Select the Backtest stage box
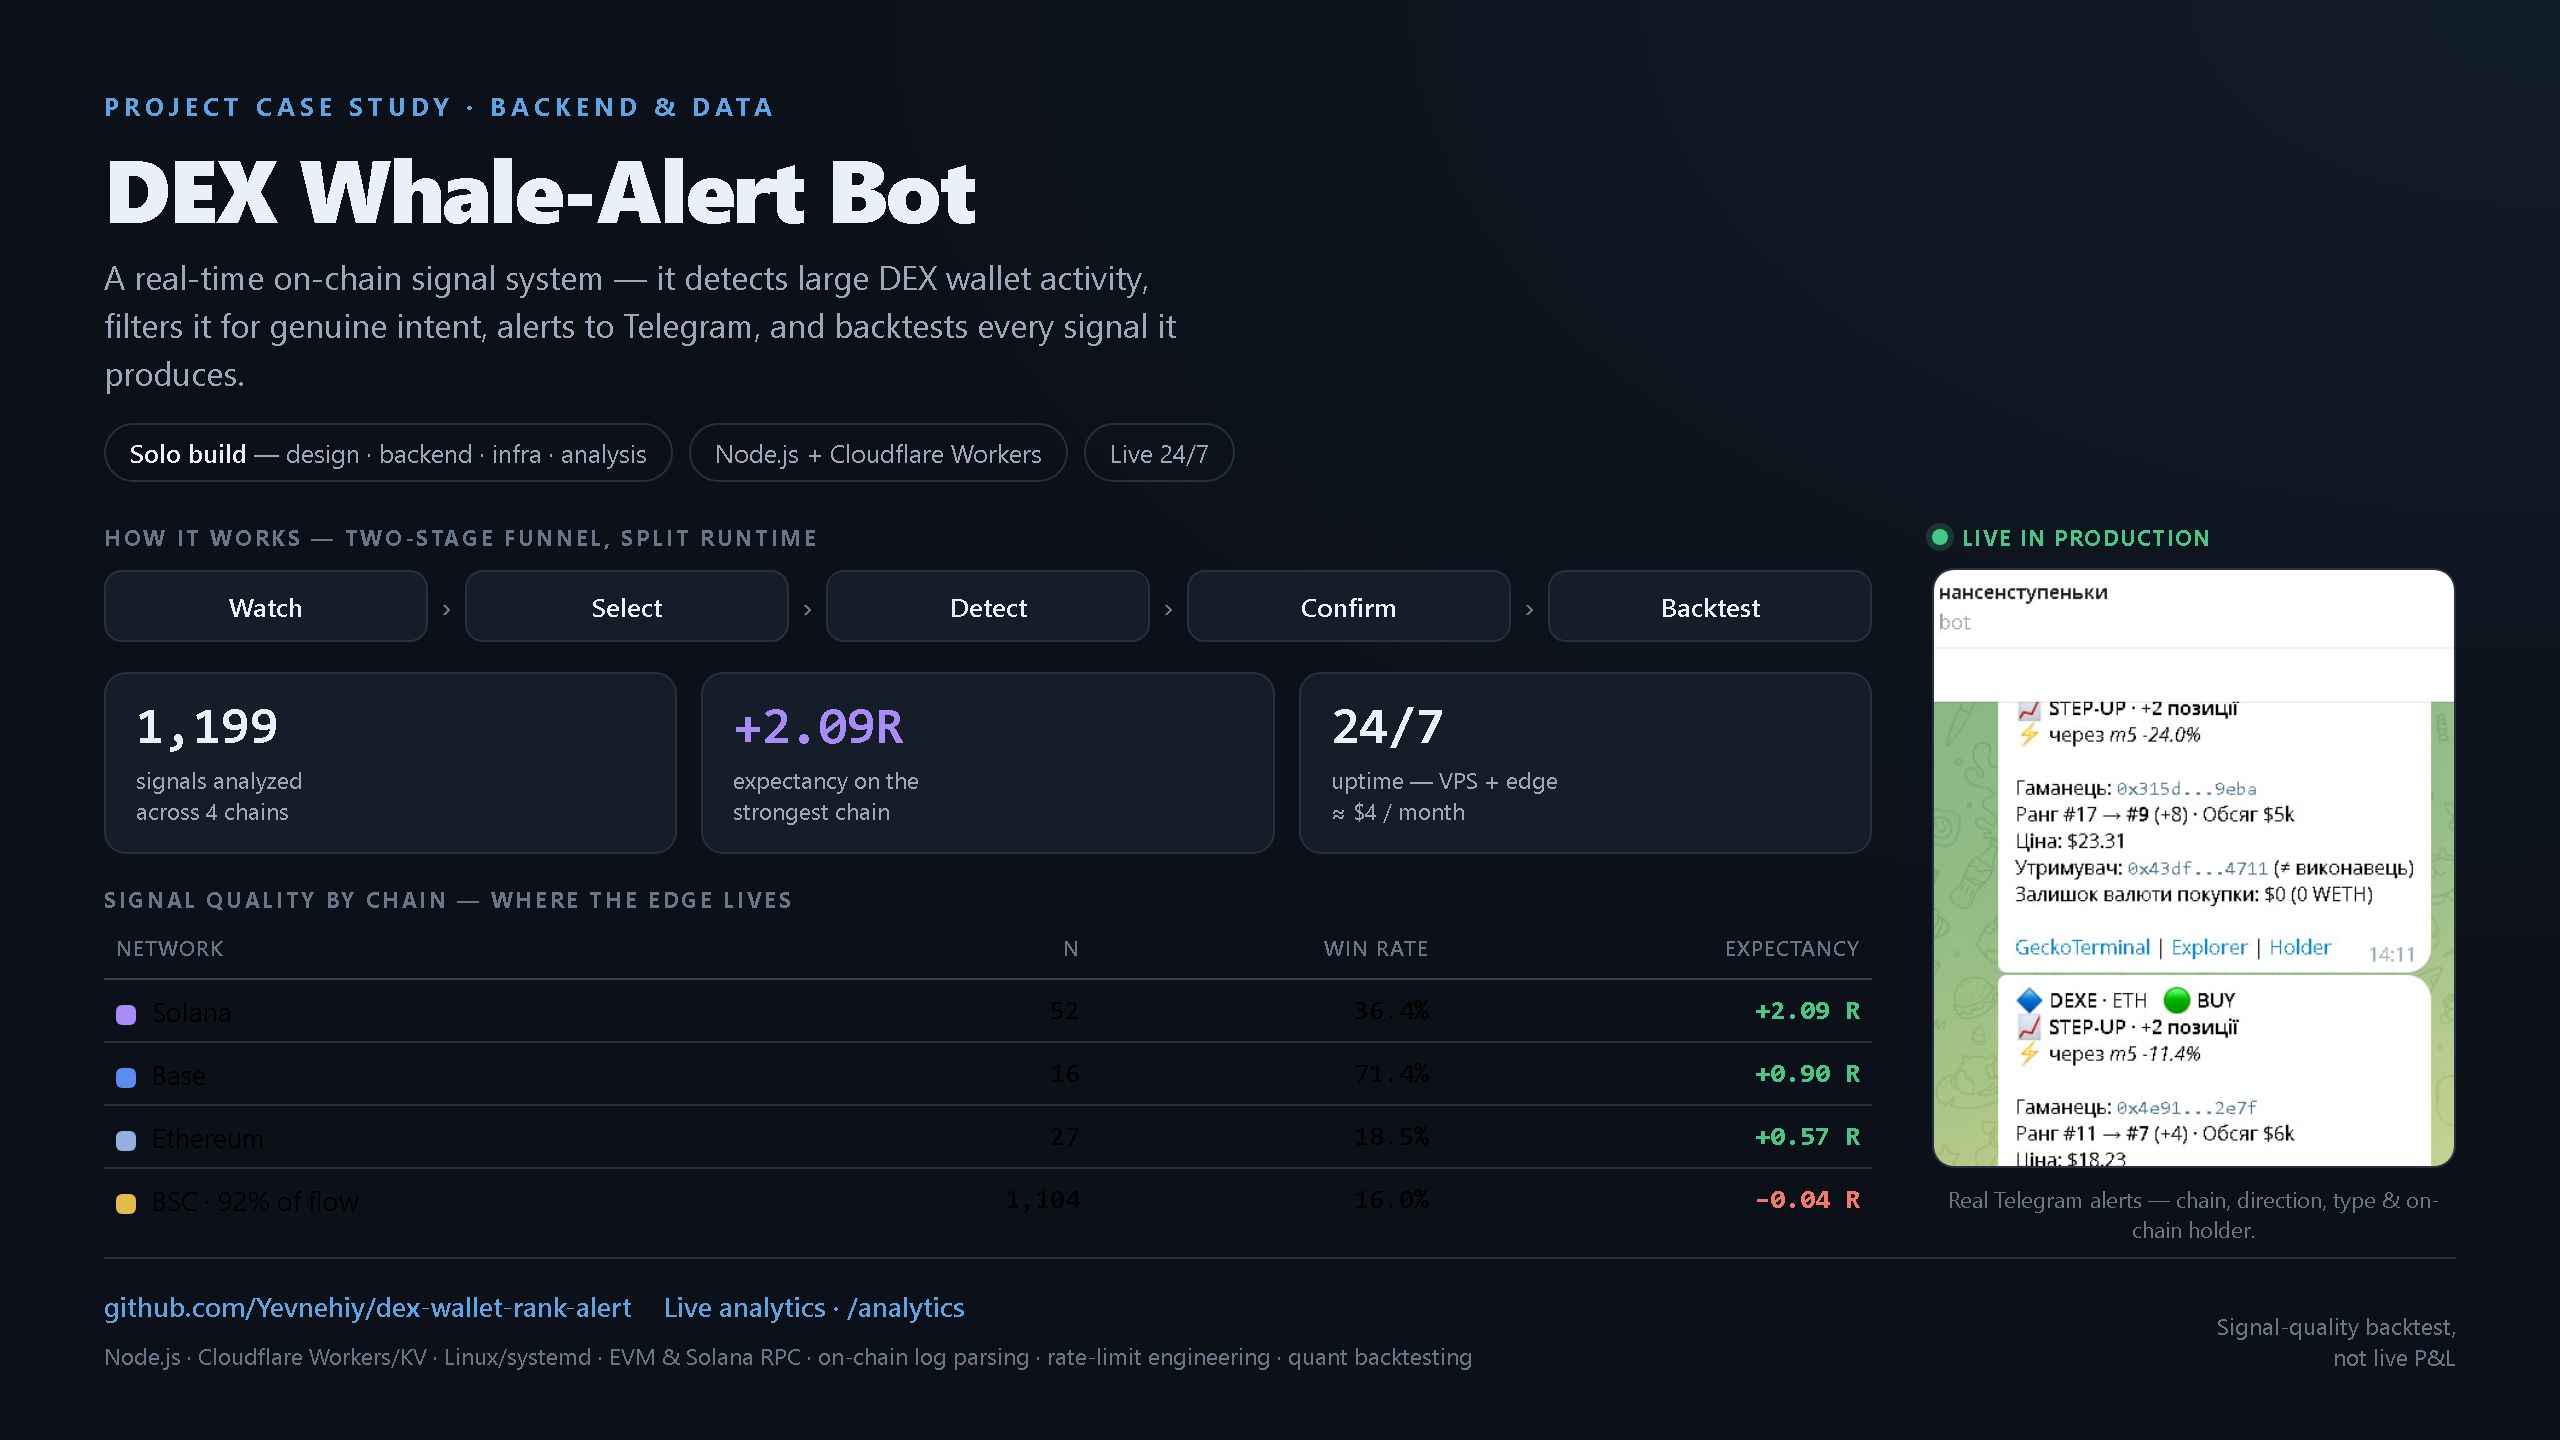2560x1440 pixels. [1710, 607]
